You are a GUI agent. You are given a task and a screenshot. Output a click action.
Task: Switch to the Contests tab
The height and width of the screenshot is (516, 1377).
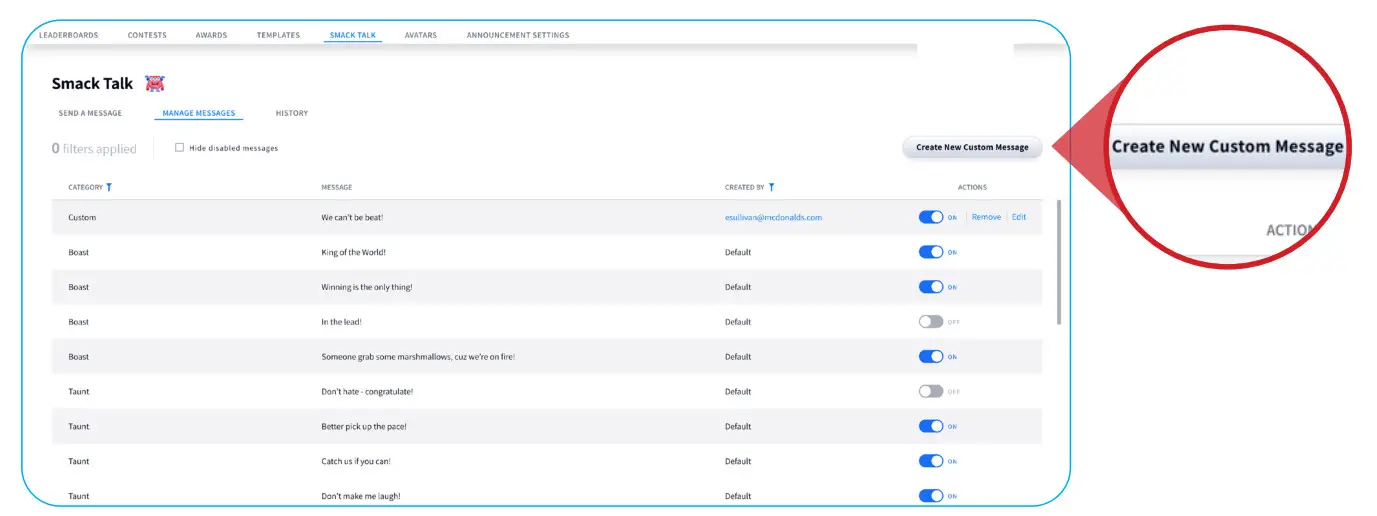[x=147, y=35]
